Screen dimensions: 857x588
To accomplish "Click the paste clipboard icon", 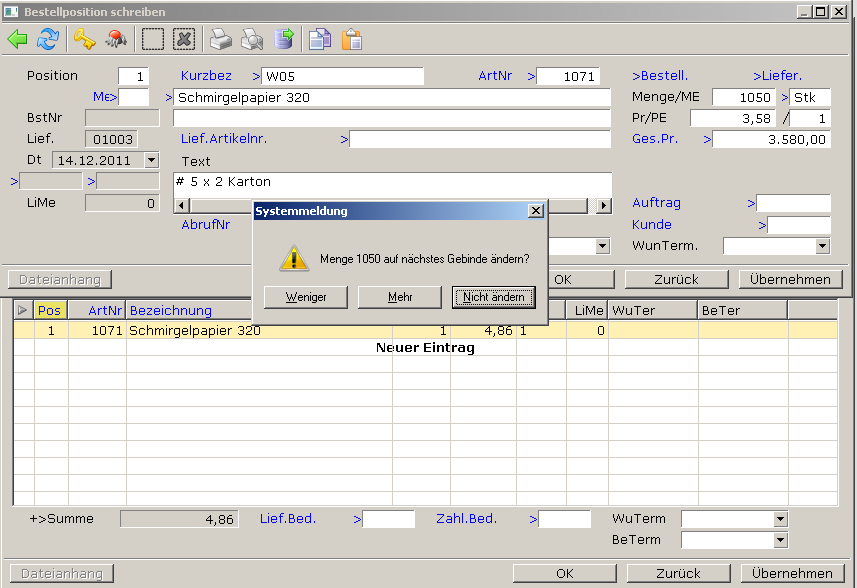I will 351,39.
